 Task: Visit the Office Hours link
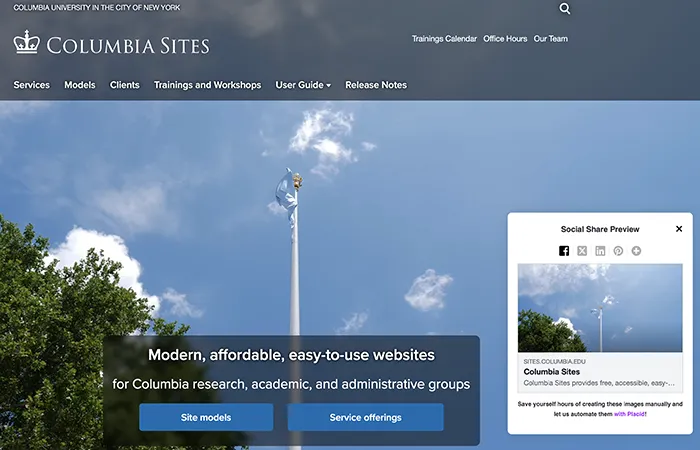[505, 39]
